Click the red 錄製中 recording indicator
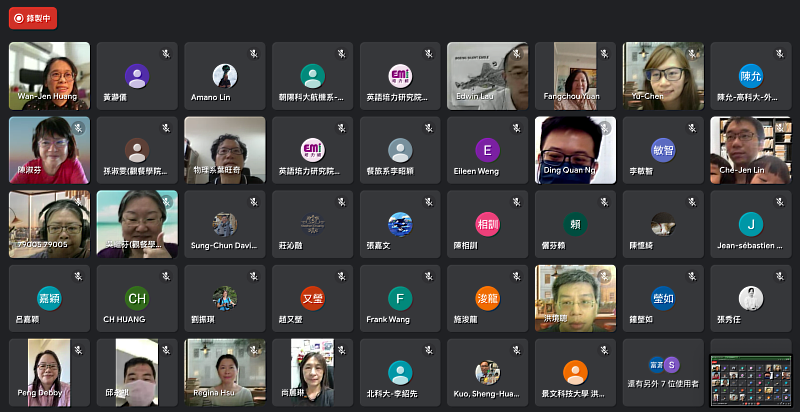This screenshot has width=800, height=412. 33,18
